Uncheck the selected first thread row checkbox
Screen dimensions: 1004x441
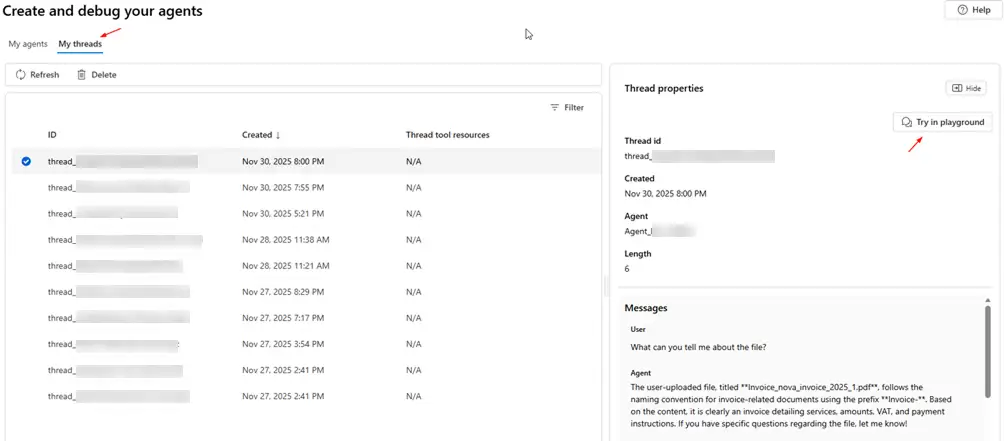pos(26,161)
